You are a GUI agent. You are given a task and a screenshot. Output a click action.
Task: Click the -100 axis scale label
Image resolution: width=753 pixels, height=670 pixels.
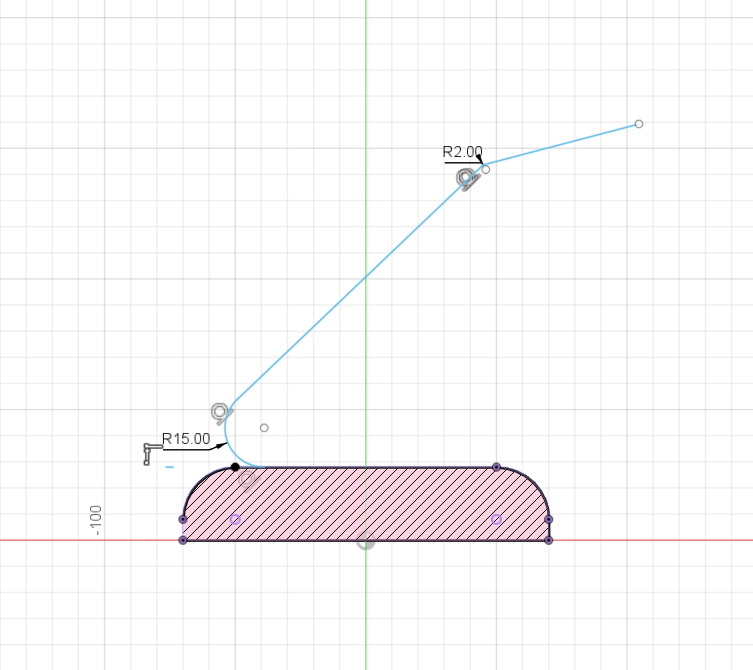click(96, 520)
